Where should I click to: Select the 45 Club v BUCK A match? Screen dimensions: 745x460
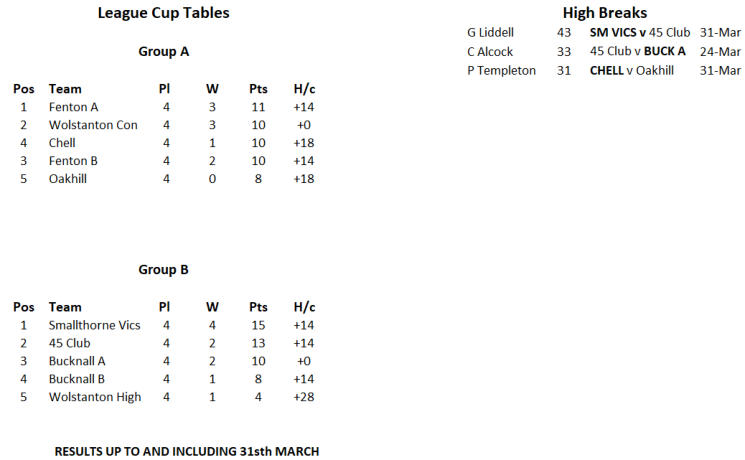coord(638,51)
